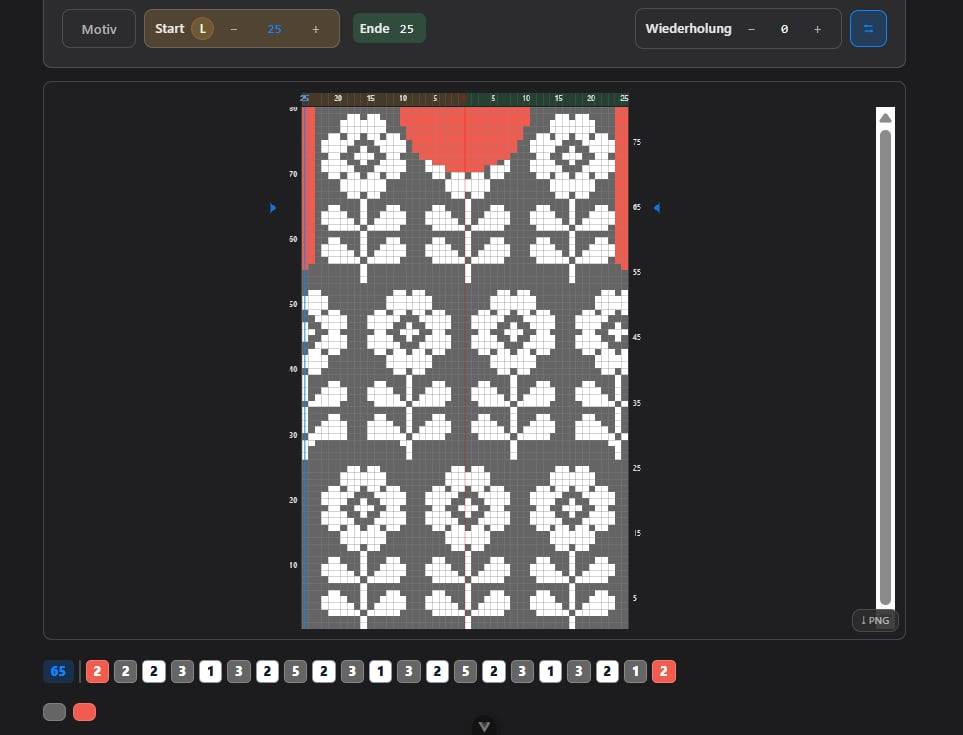Click the first red stitch count 2 chip
This screenshot has height=735, width=963.
point(97,671)
